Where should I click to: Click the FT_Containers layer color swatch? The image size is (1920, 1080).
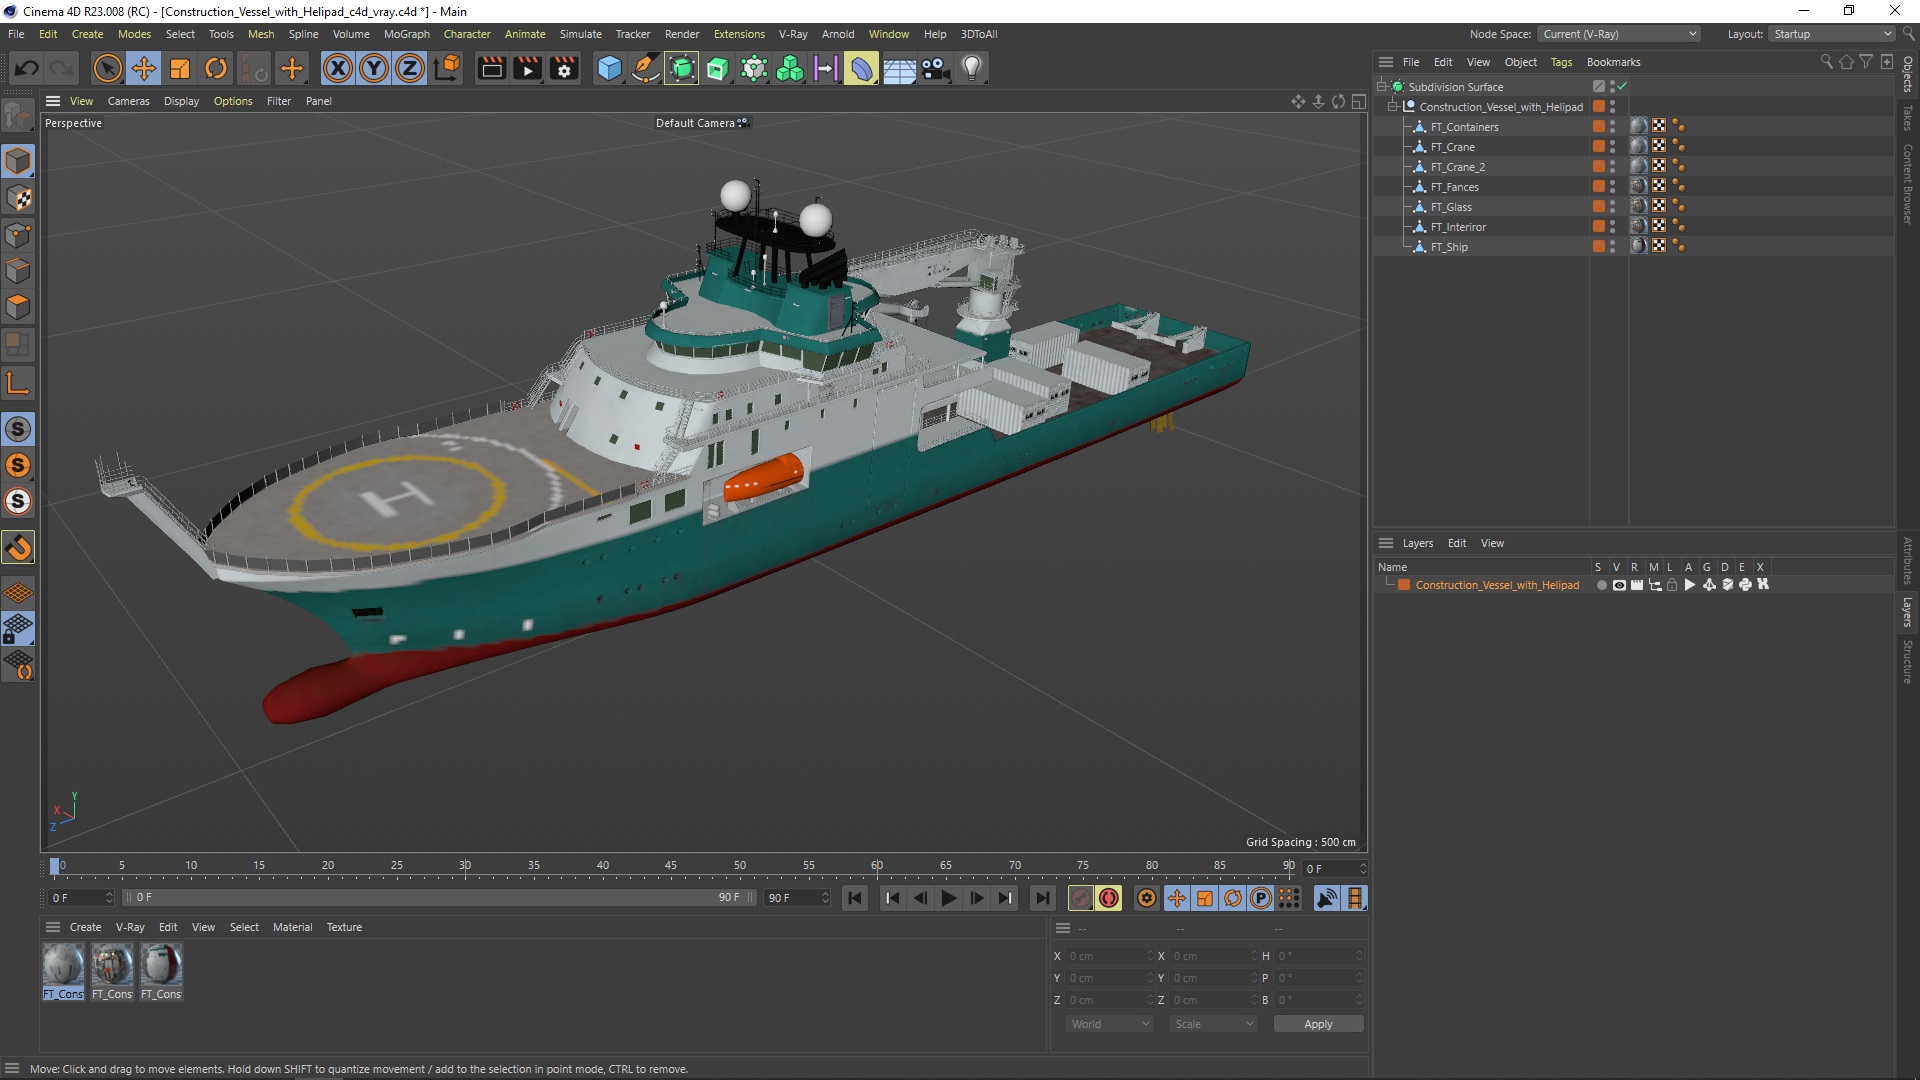1598,127
